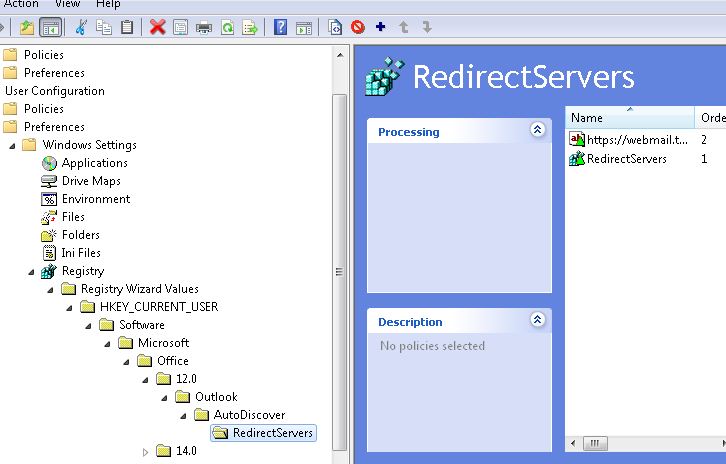Click the Copy toolbar icon
This screenshot has width=726, height=464.
[x=104, y=27]
